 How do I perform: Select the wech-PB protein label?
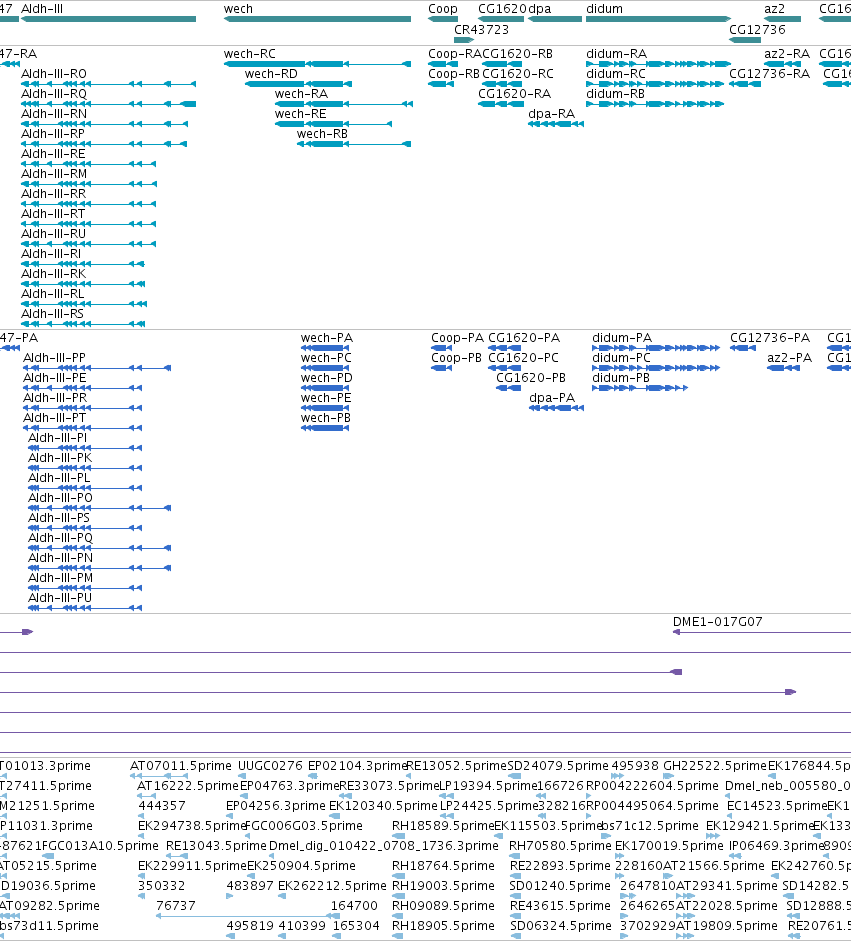click(x=326, y=418)
